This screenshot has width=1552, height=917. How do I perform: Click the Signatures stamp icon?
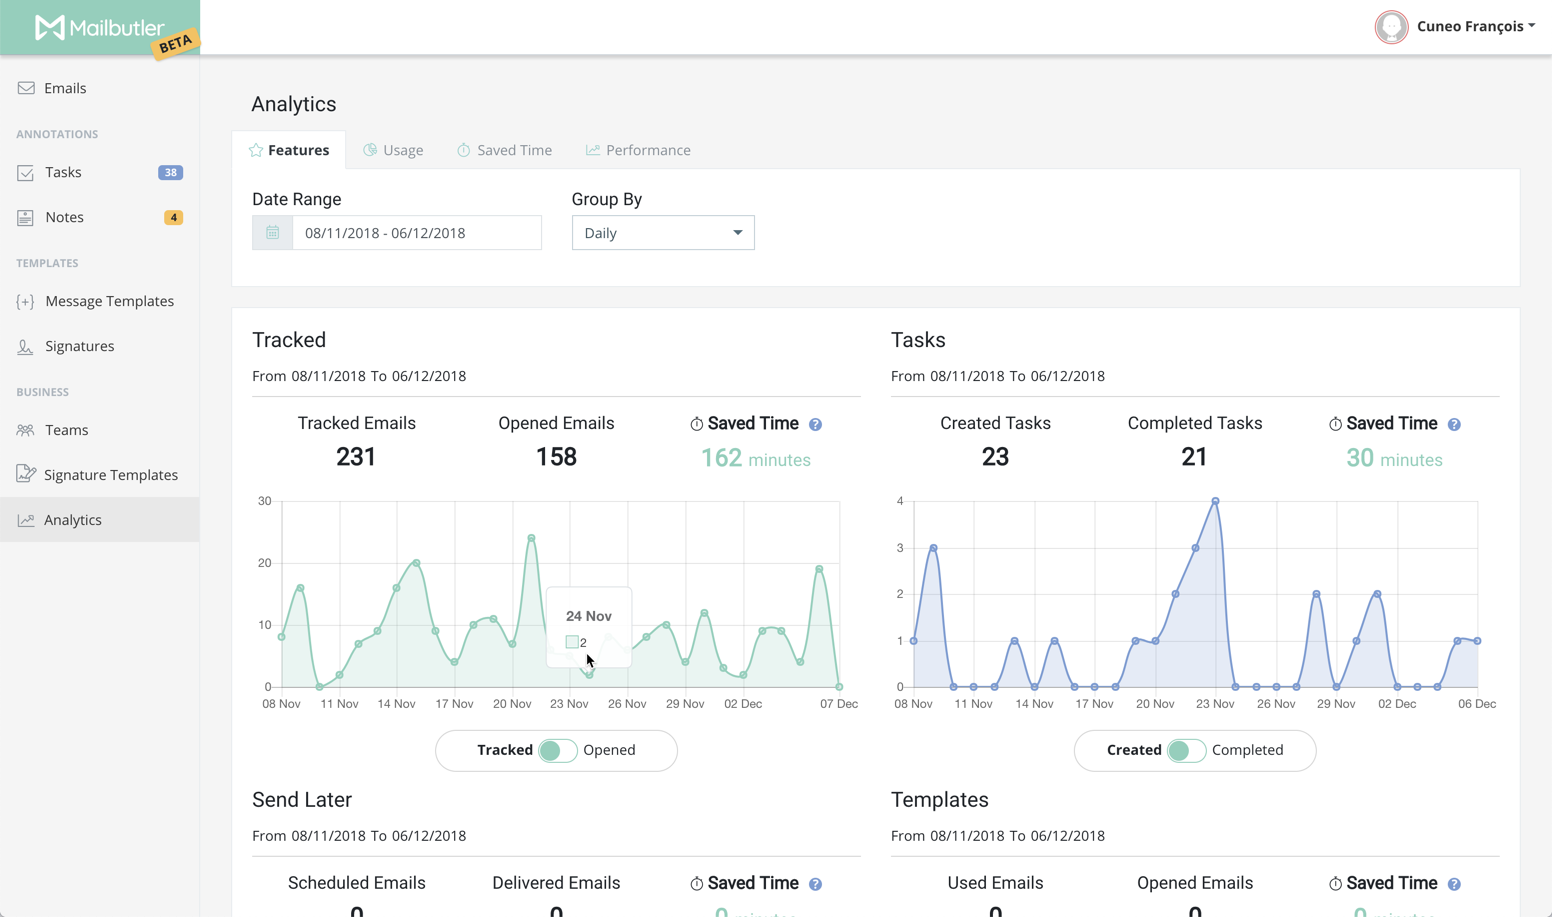26,346
